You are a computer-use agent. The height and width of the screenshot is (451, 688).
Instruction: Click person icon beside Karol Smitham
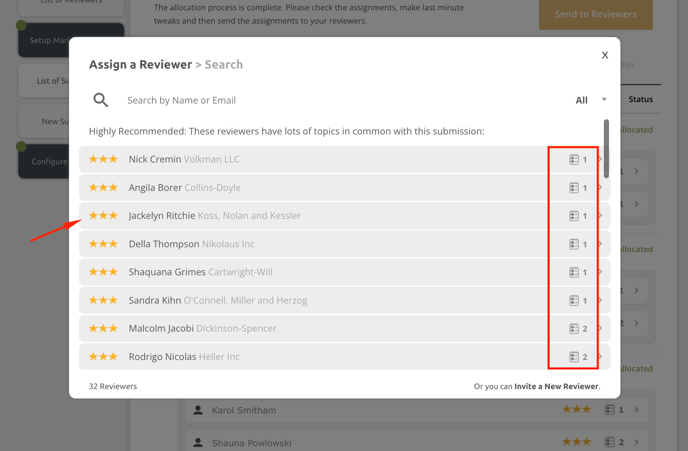click(x=198, y=410)
